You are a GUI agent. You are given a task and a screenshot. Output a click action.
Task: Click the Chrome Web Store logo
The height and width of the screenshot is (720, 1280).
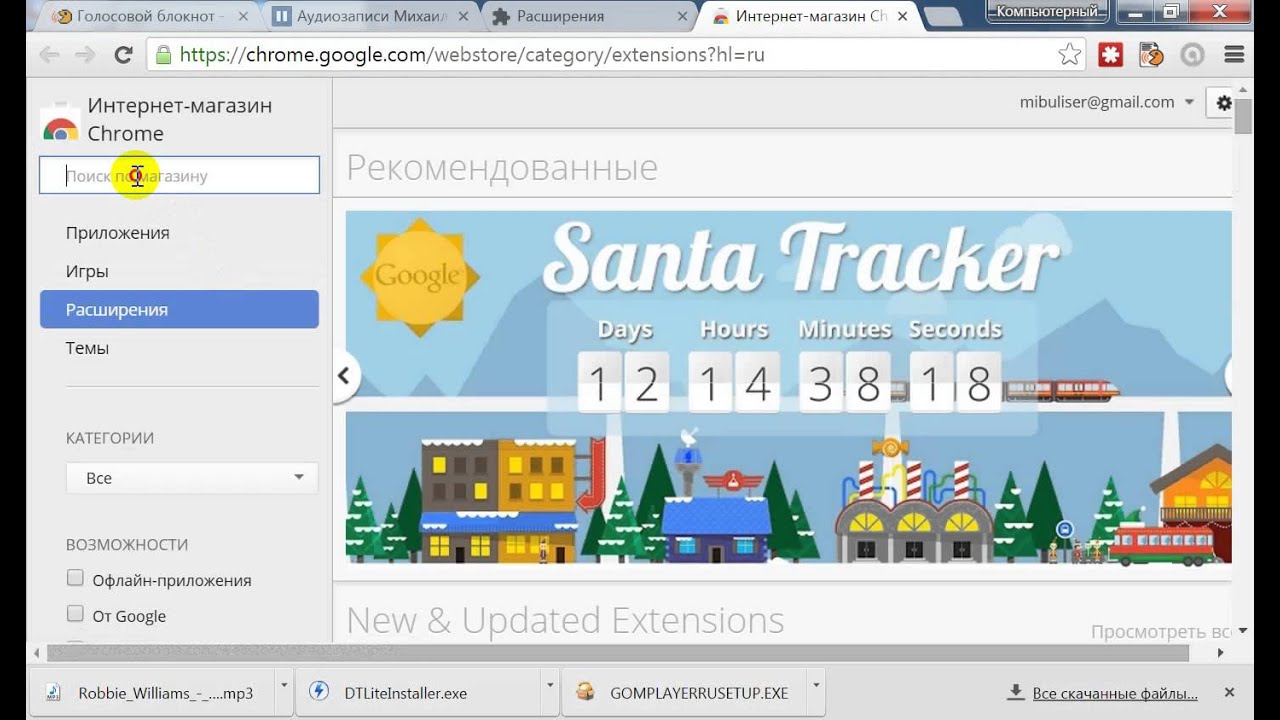(60, 122)
